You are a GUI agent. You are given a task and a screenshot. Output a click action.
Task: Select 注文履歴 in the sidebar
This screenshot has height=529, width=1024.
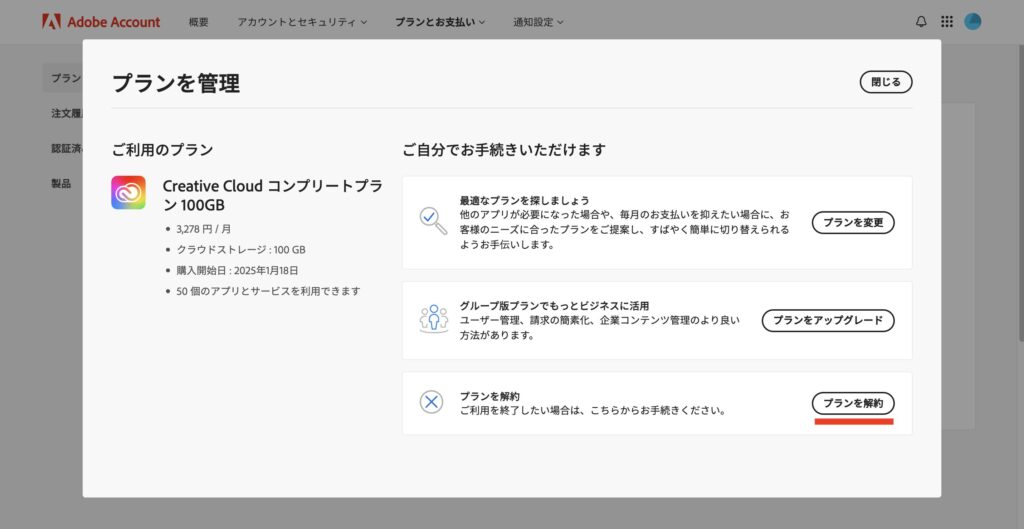(66, 113)
